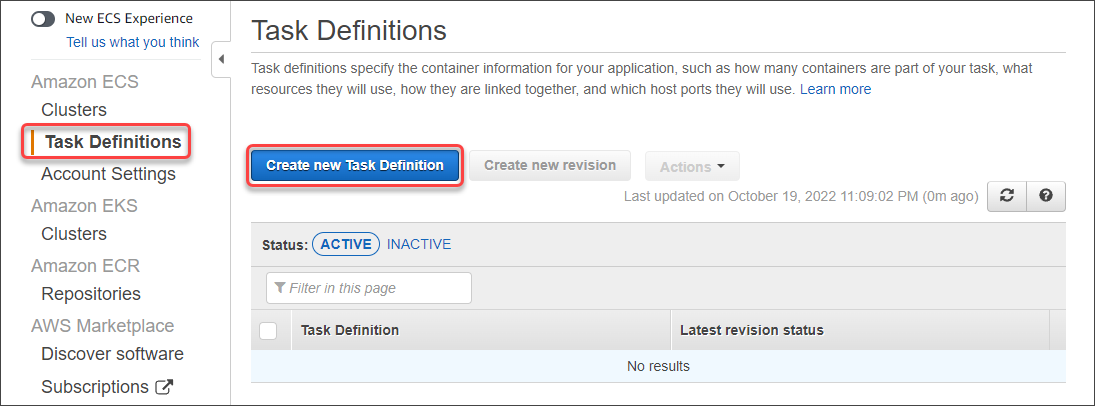
Task: Sort by the Task Definition column header
Action: tap(350, 330)
